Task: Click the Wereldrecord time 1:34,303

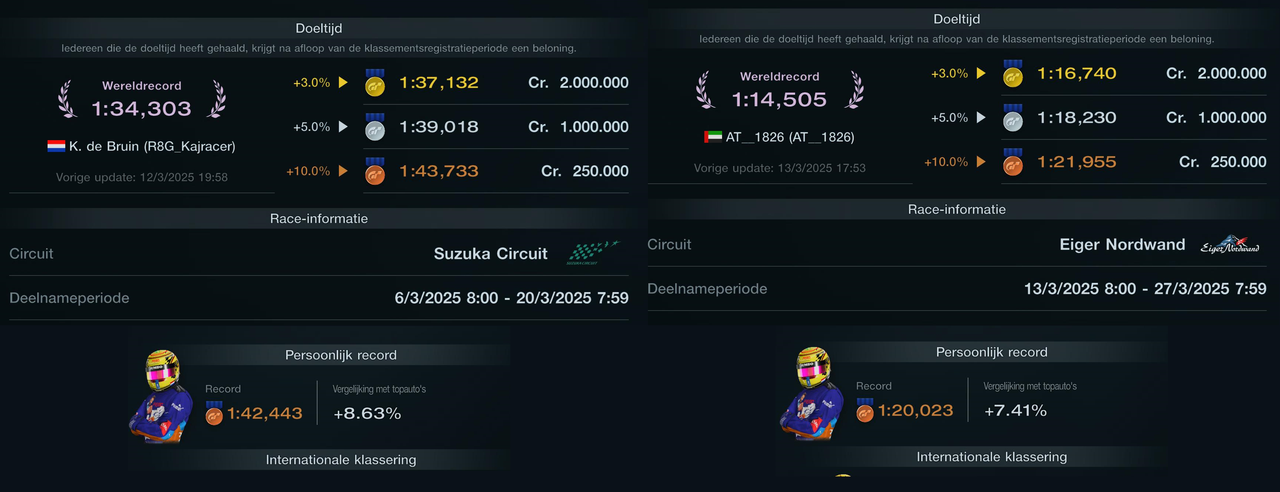Action: (141, 109)
